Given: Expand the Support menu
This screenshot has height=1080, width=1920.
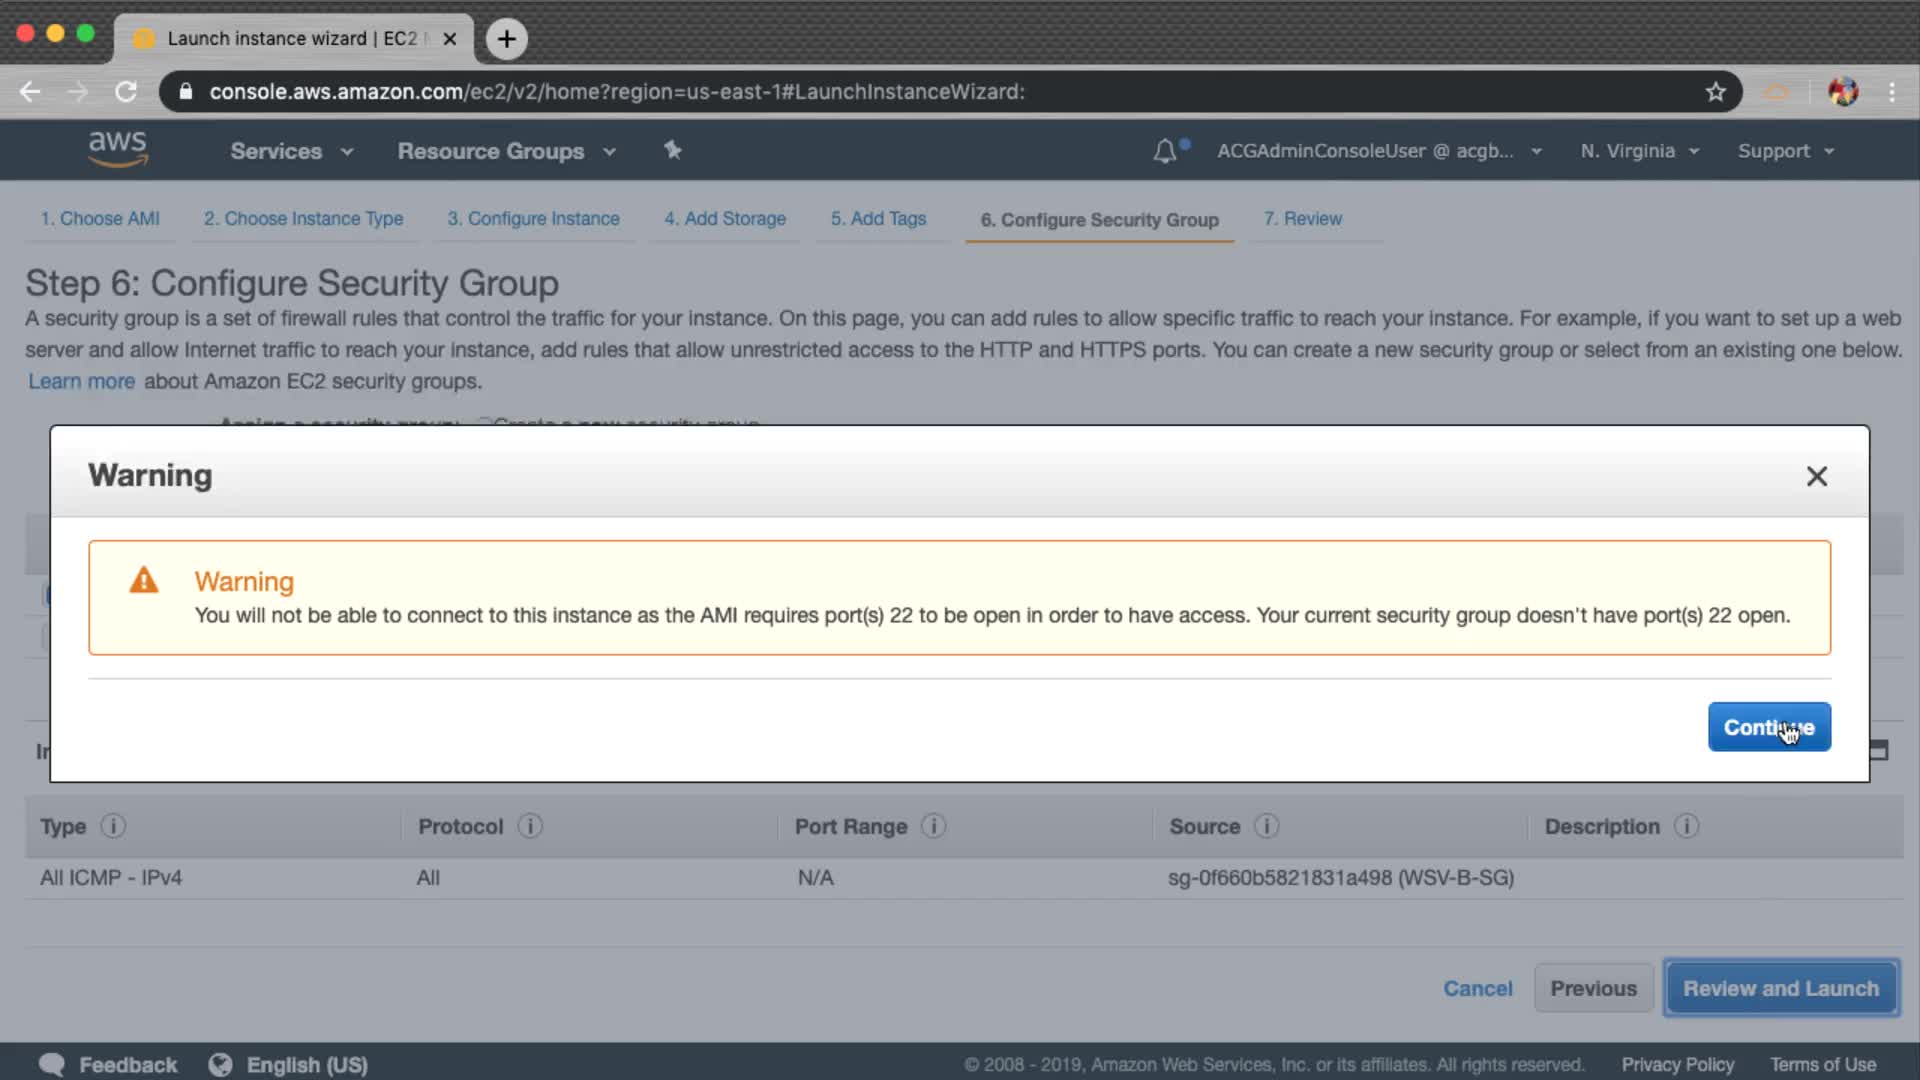Looking at the screenshot, I should coord(1785,151).
